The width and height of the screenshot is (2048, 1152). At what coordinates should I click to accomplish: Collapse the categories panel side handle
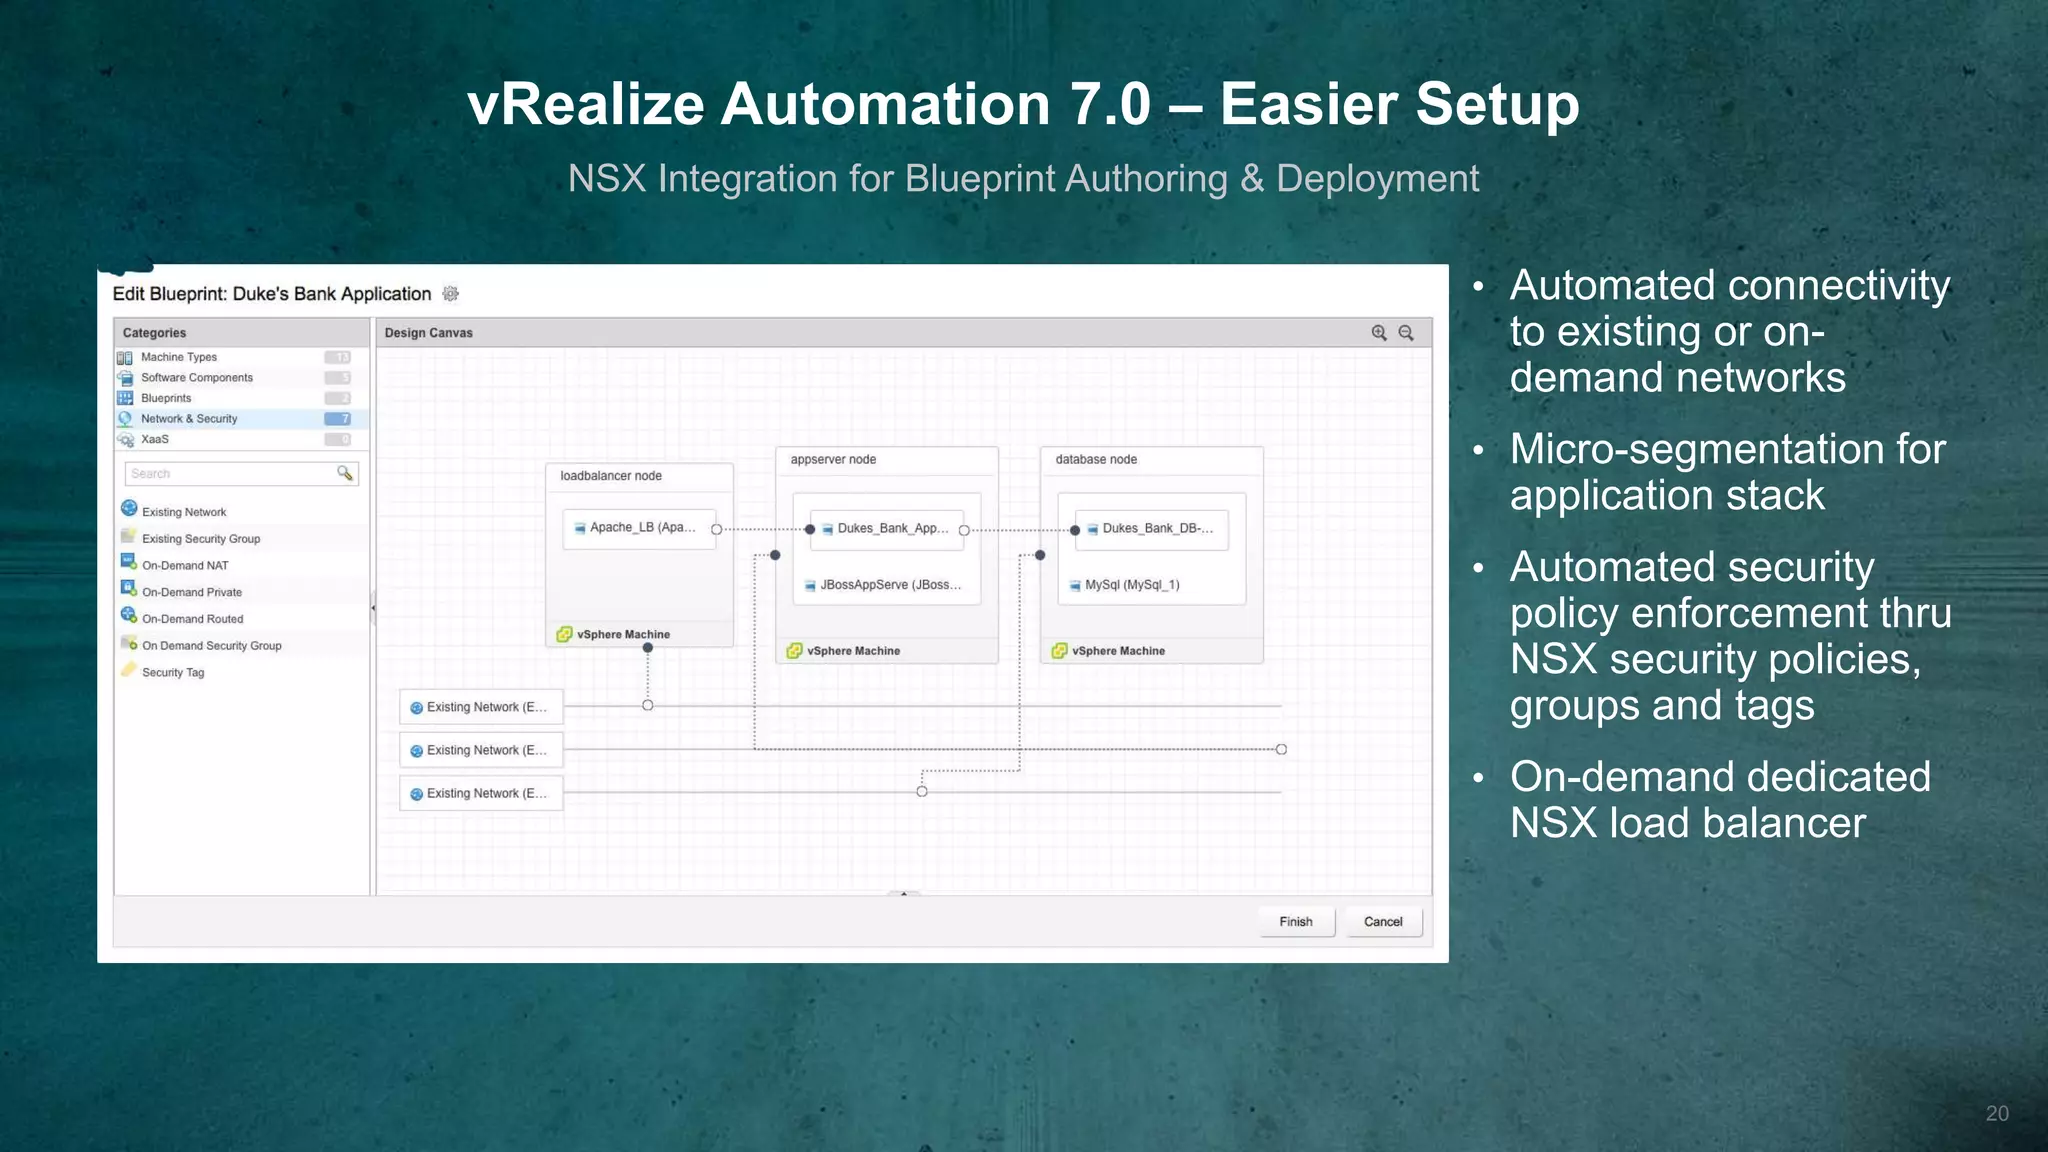coord(373,607)
